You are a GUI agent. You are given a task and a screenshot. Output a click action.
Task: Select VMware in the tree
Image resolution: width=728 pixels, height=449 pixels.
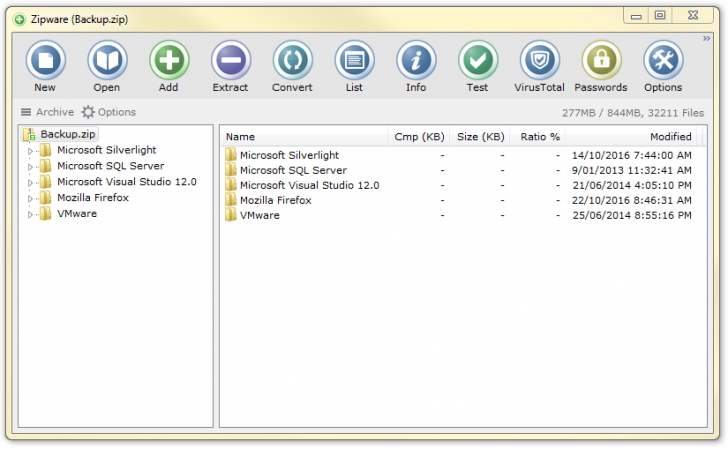click(x=77, y=214)
